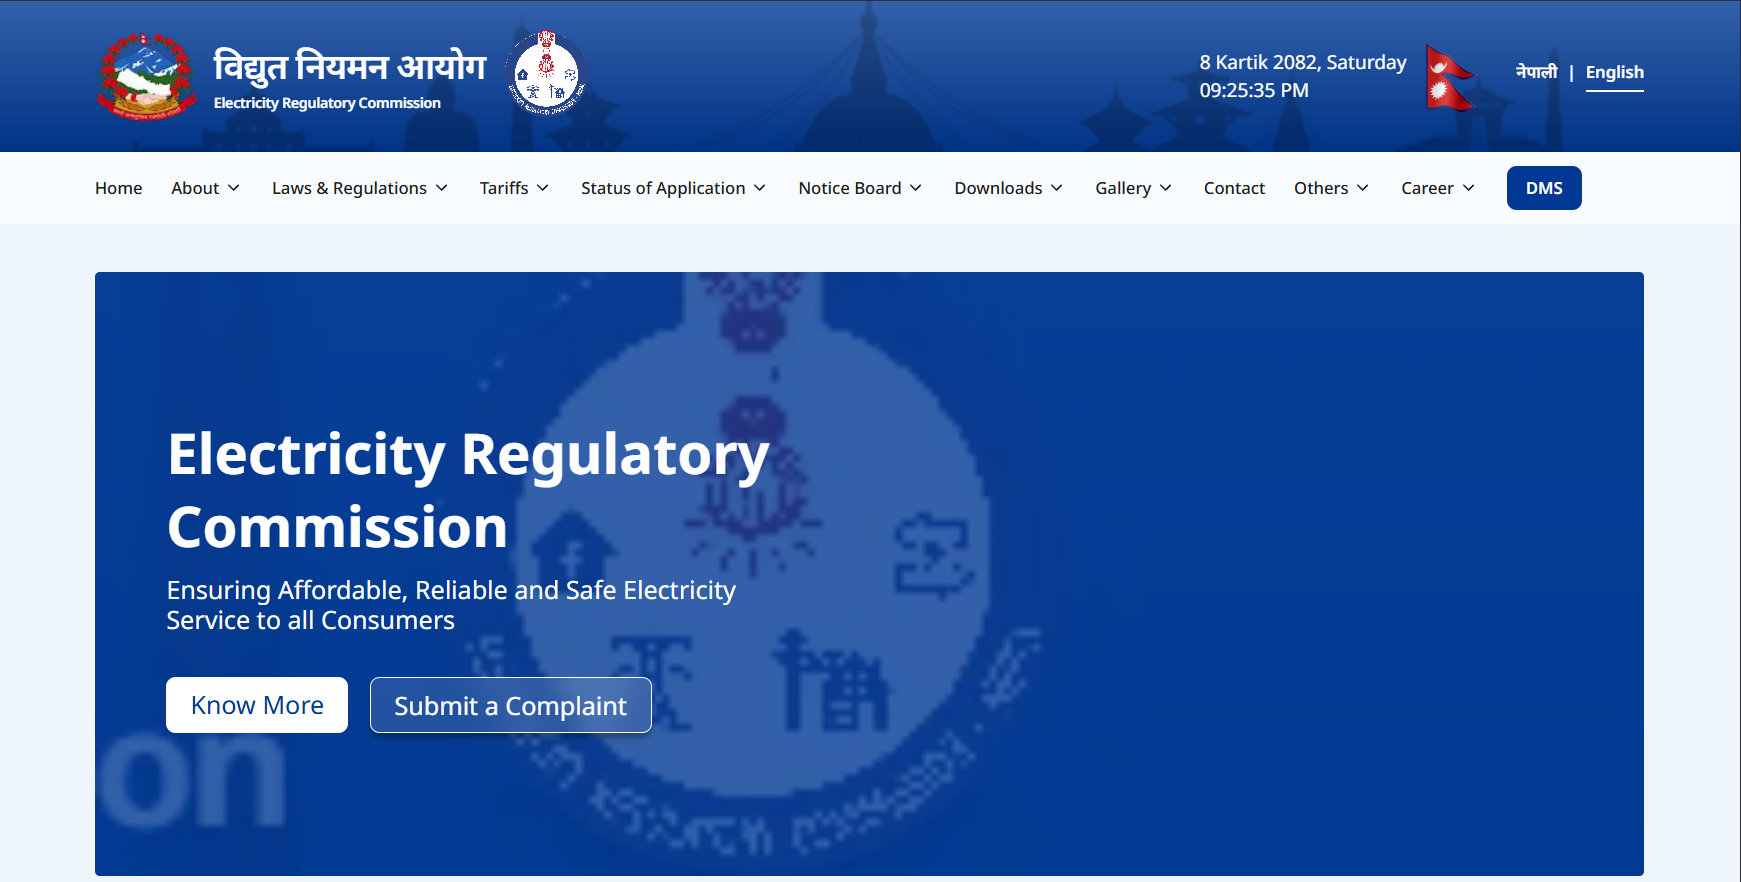Expand the About dropdown menu

pyautogui.click(x=205, y=188)
